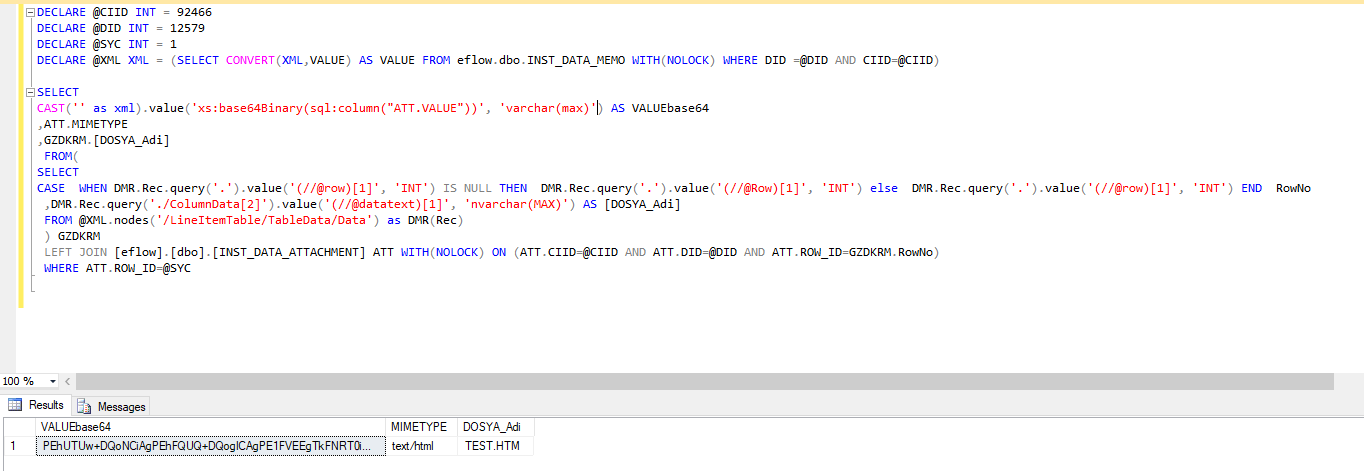
Task: Select the text/html result cell
Action: tap(419, 446)
